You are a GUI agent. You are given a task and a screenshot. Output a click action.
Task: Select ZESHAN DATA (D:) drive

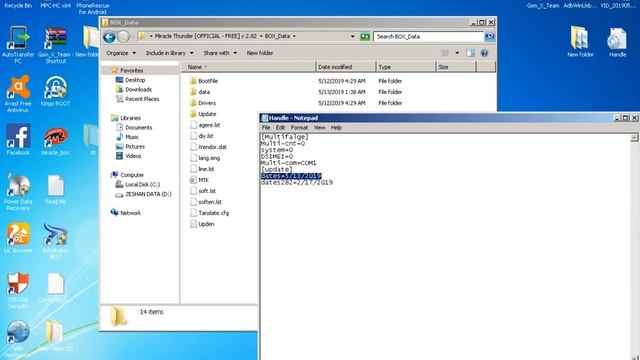[x=143, y=194]
